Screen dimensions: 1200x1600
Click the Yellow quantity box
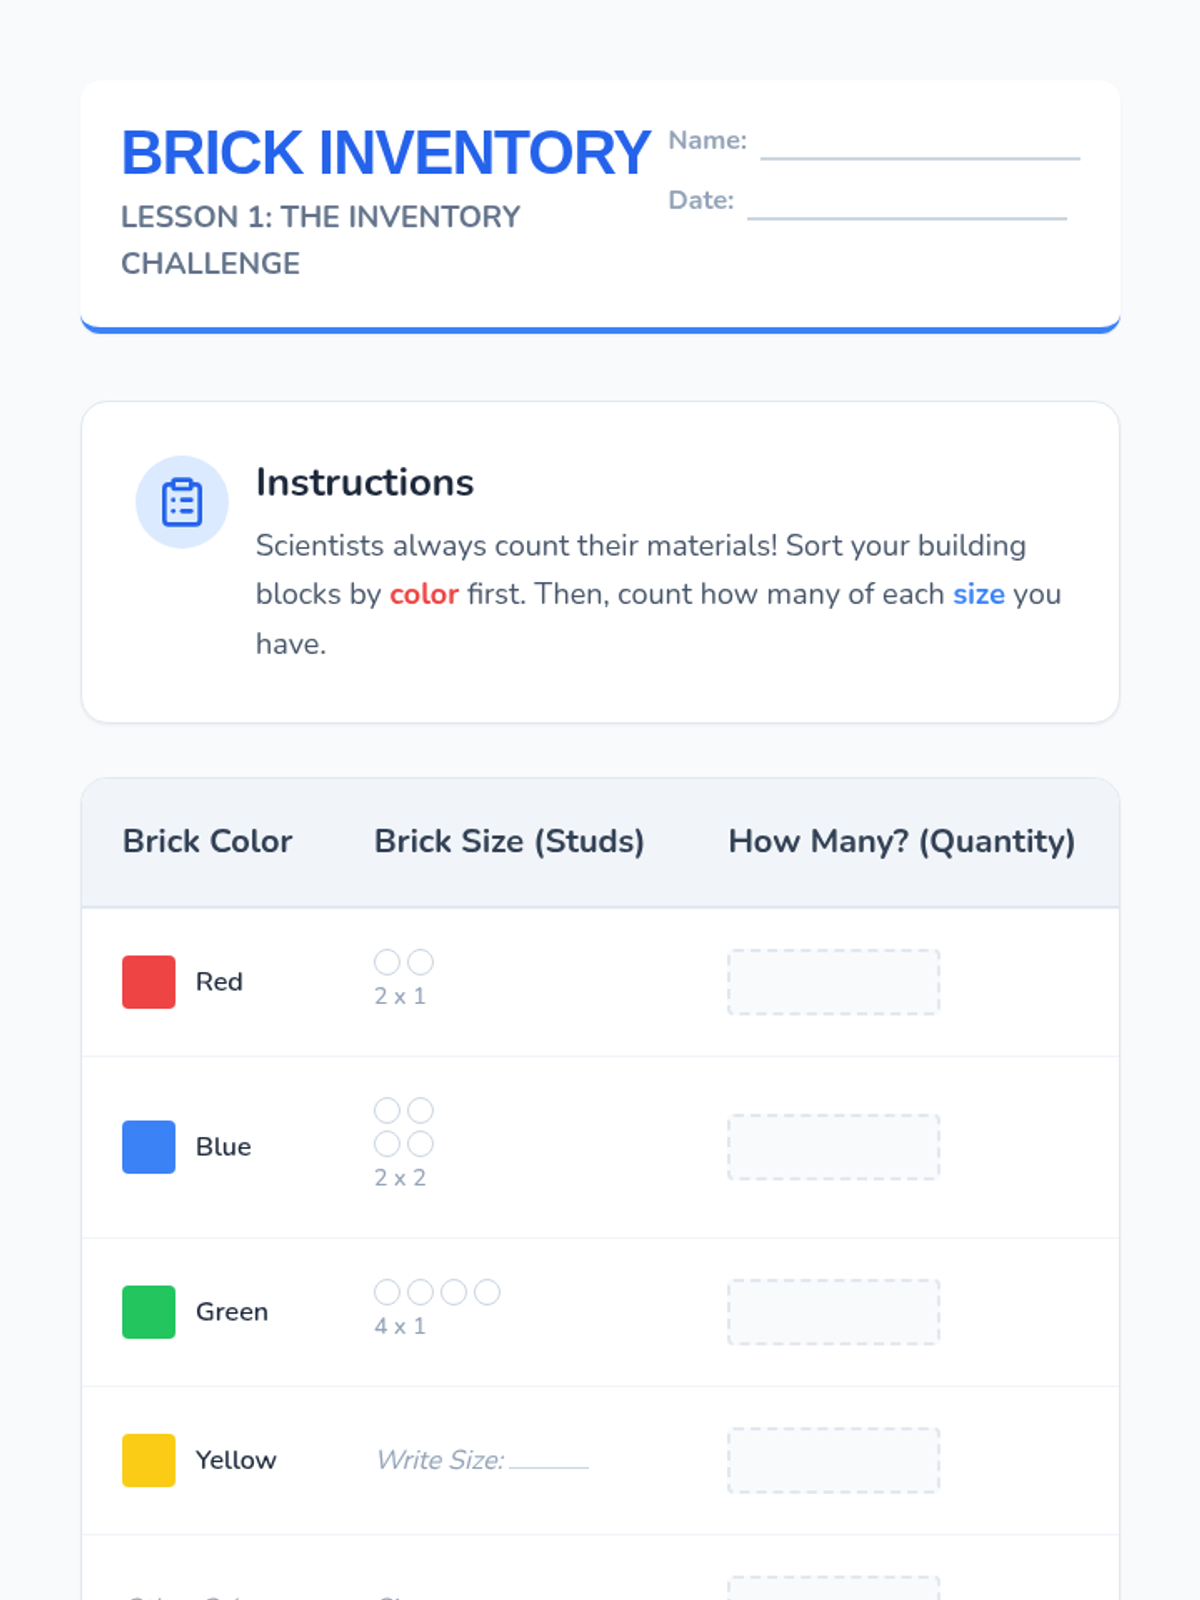click(833, 1460)
